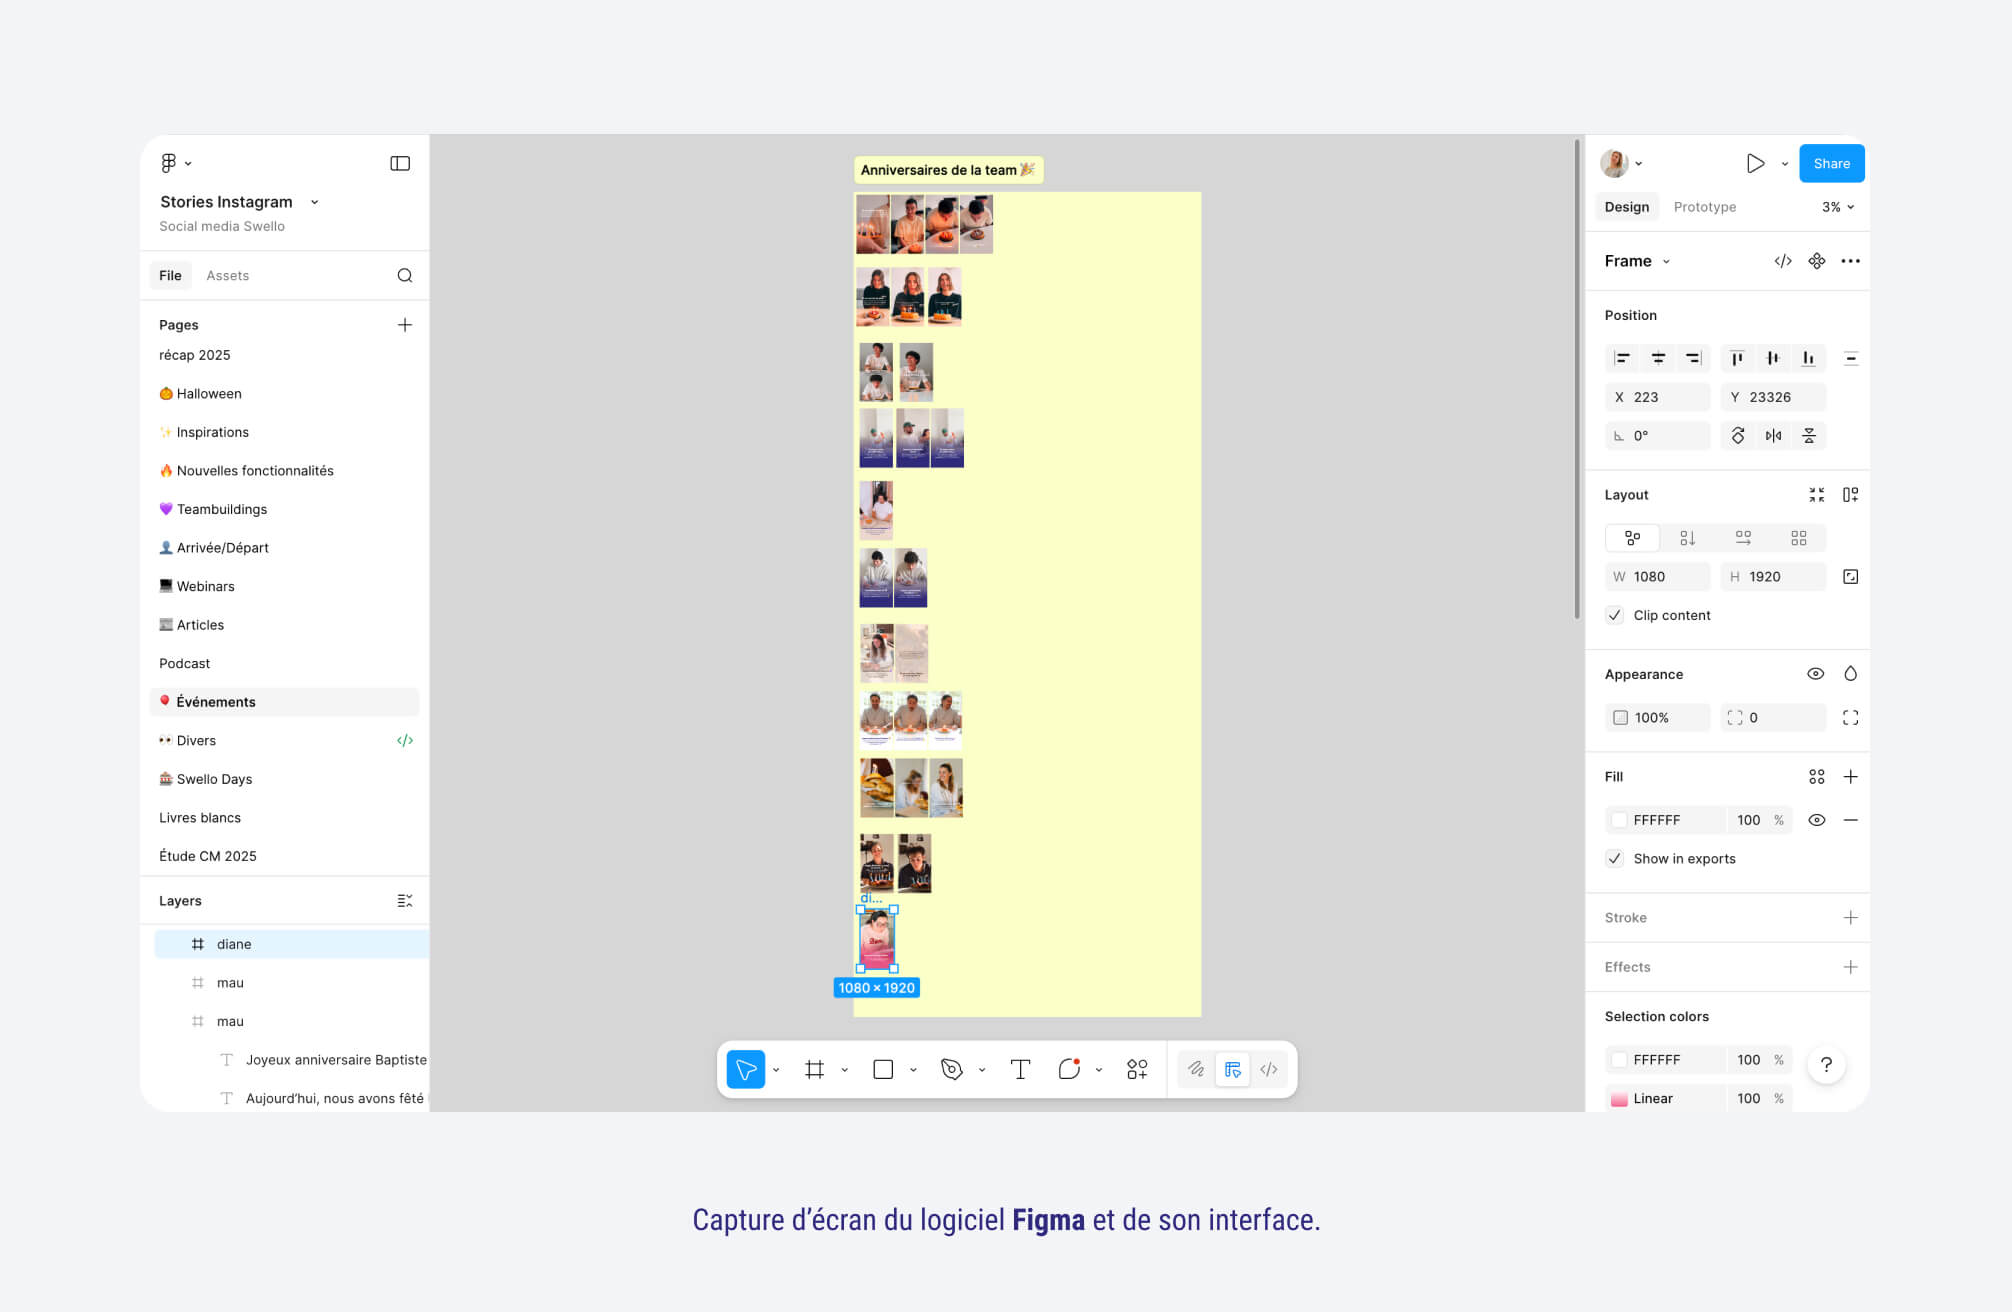Switch to the Prototype tab
2012x1312 pixels.
(1704, 207)
